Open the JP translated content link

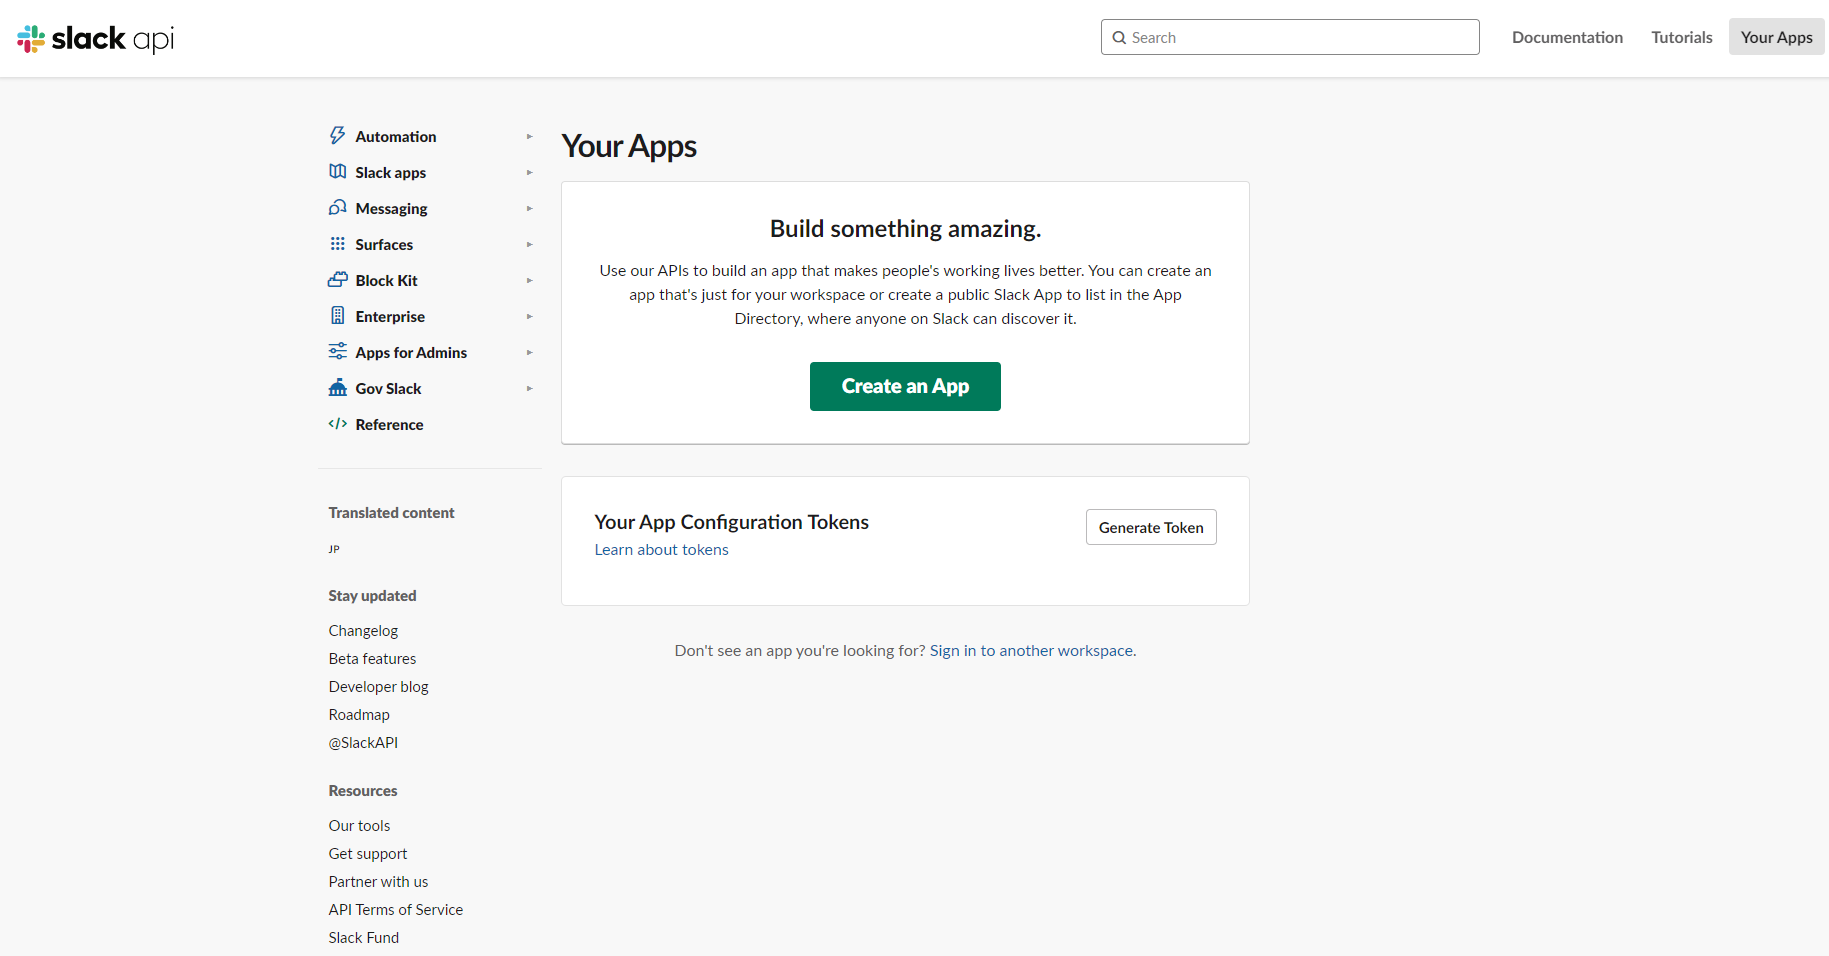pyautogui.click(x=334, y=549)
